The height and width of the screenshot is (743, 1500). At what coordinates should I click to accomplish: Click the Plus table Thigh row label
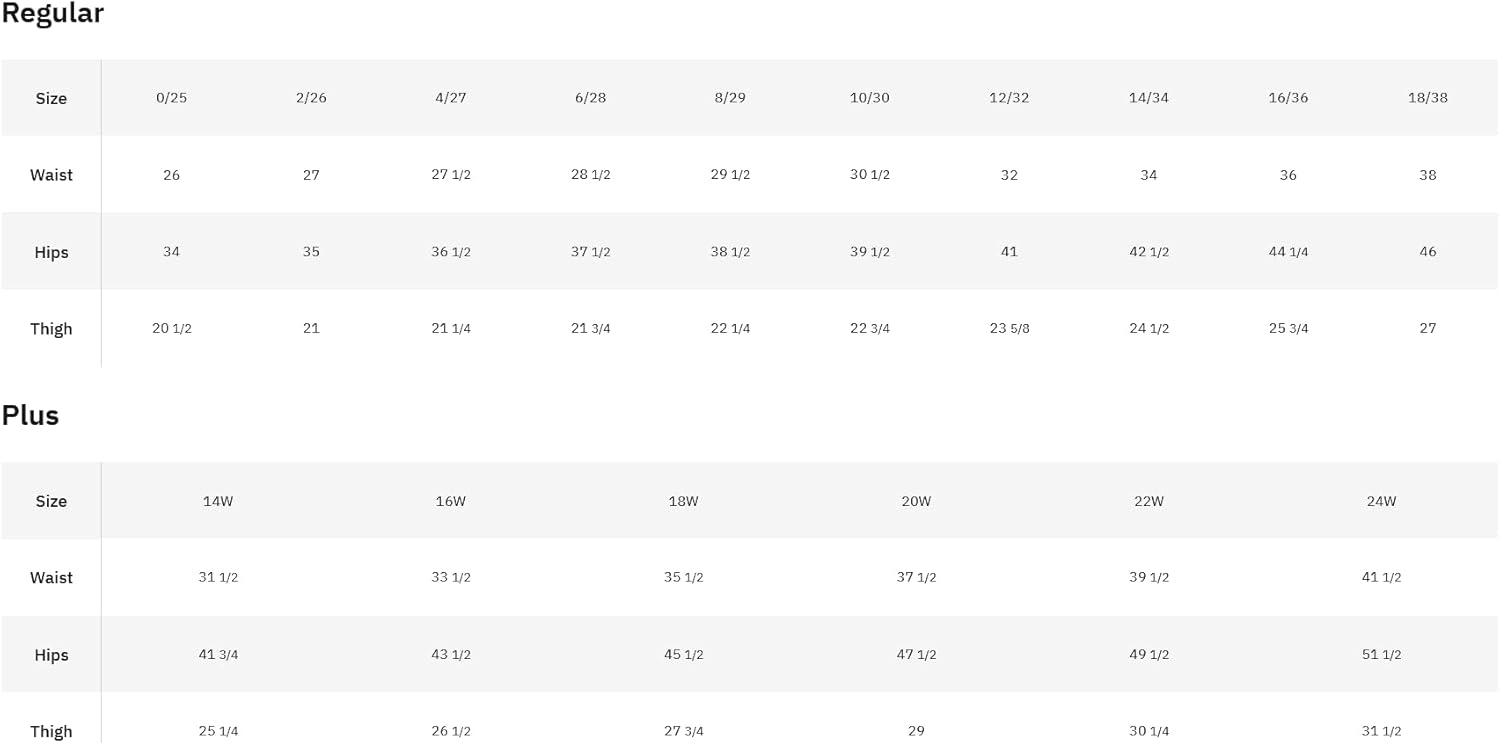(51, 732)
